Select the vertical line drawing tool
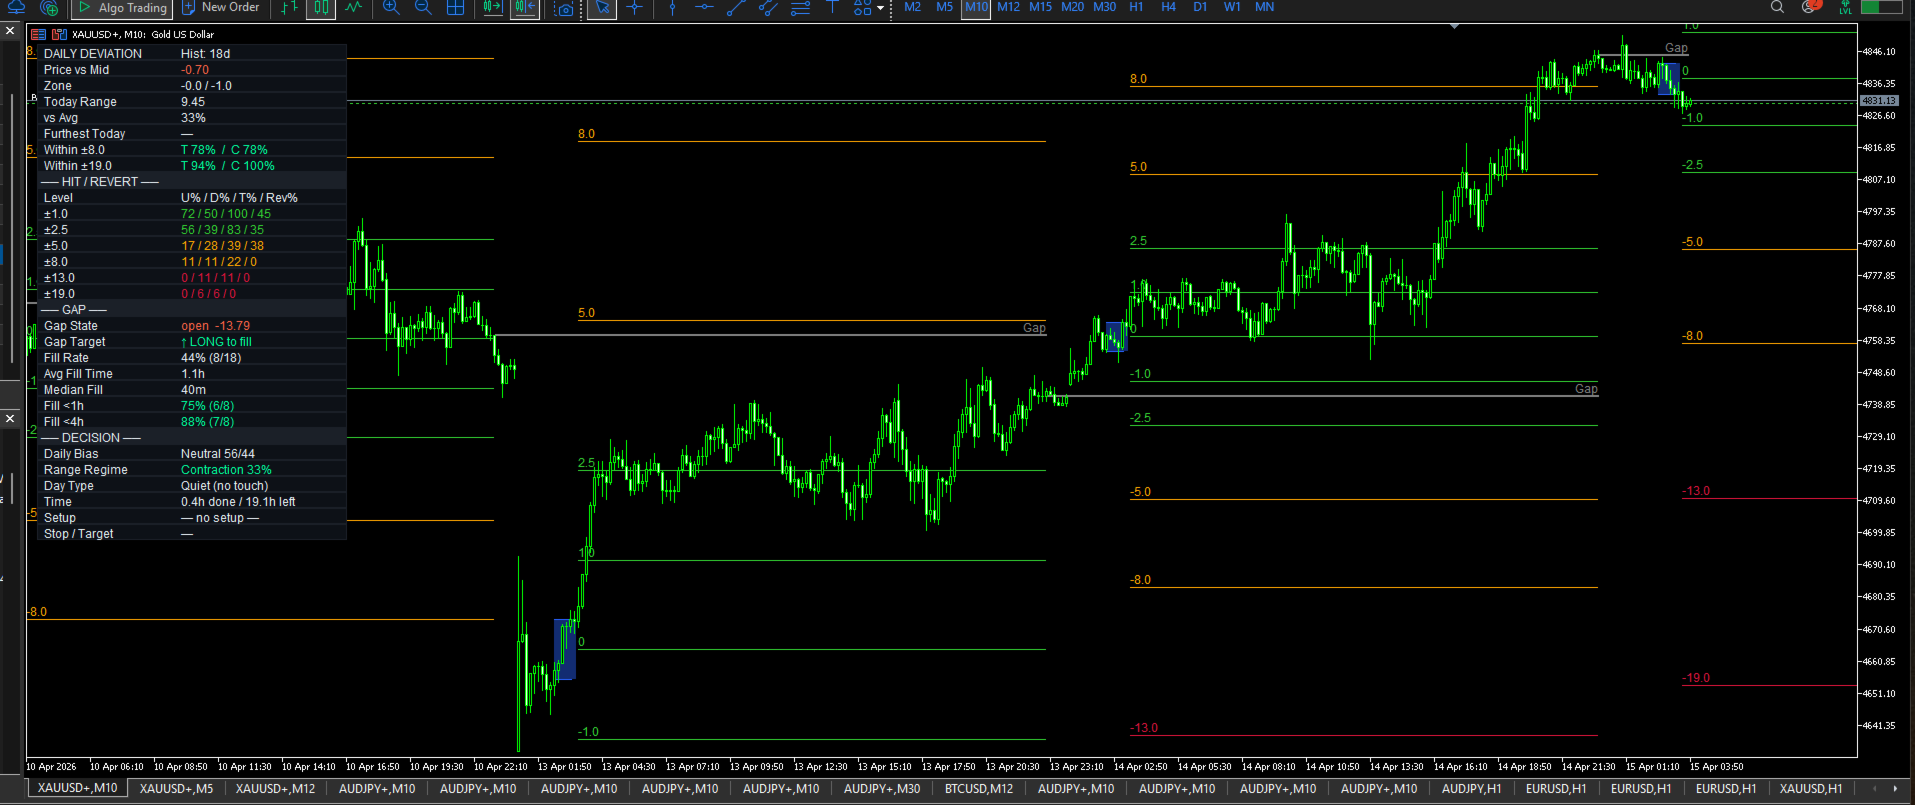This screenshot has height=805, width=1915. (672, 8)
